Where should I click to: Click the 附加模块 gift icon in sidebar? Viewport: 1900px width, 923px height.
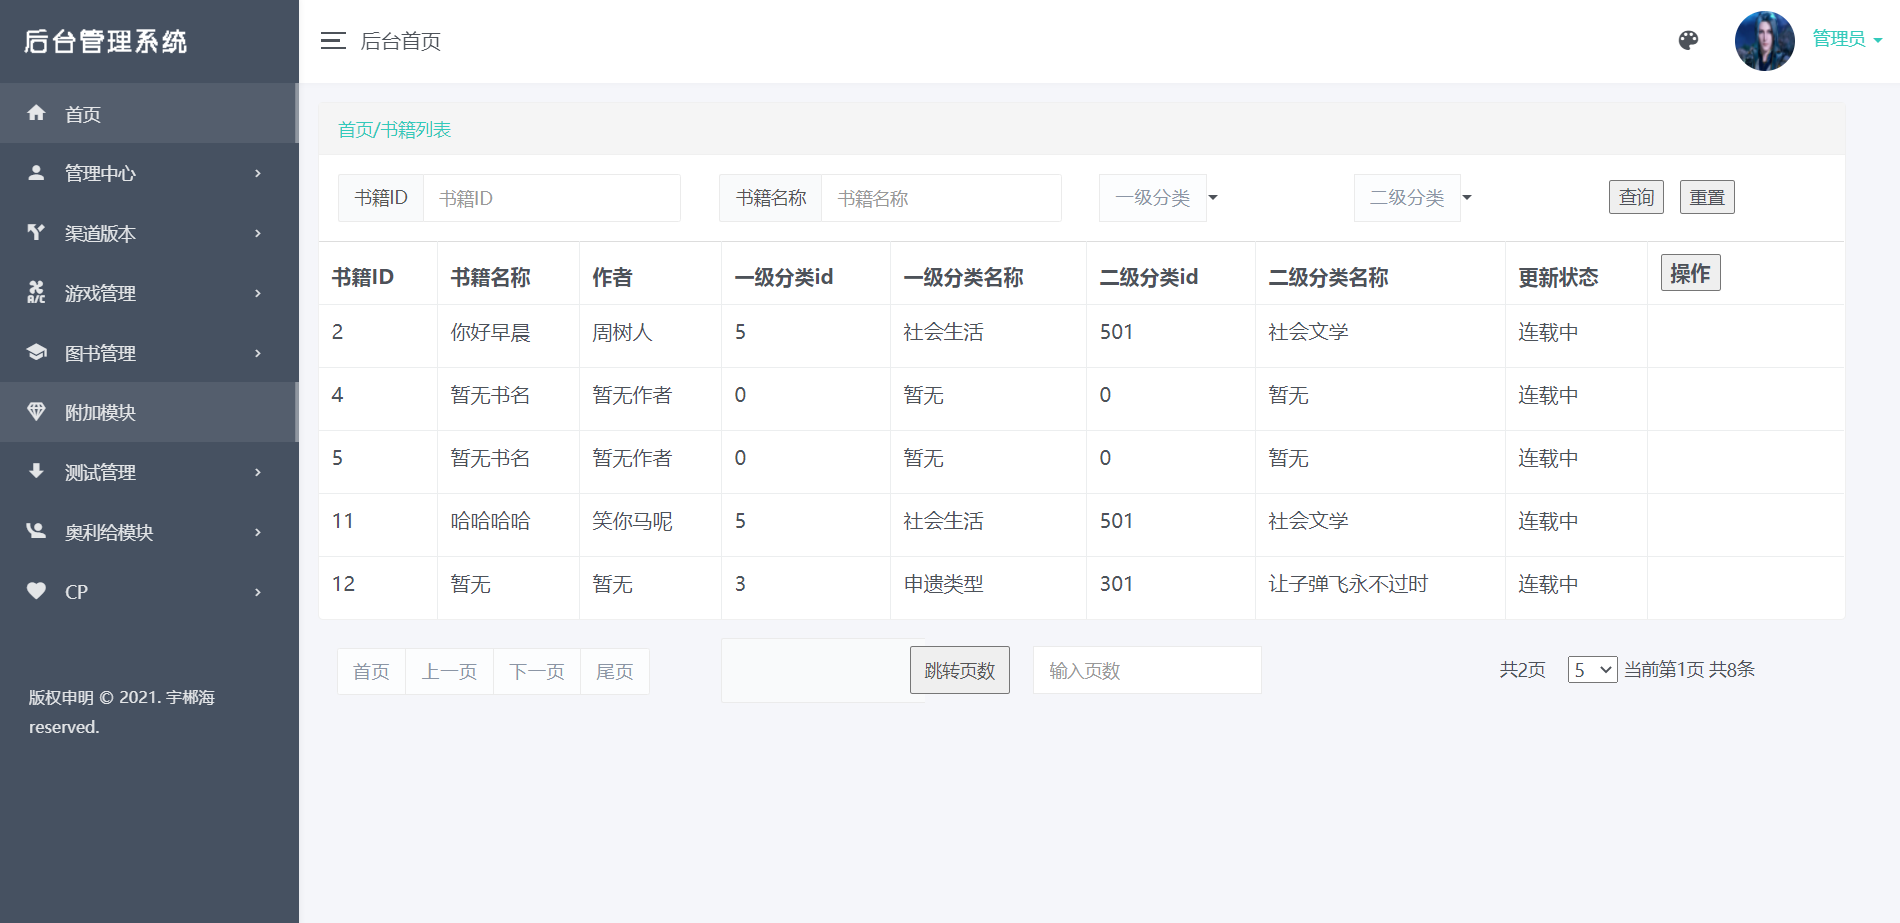pyautogui.click(x=36, y=412)
